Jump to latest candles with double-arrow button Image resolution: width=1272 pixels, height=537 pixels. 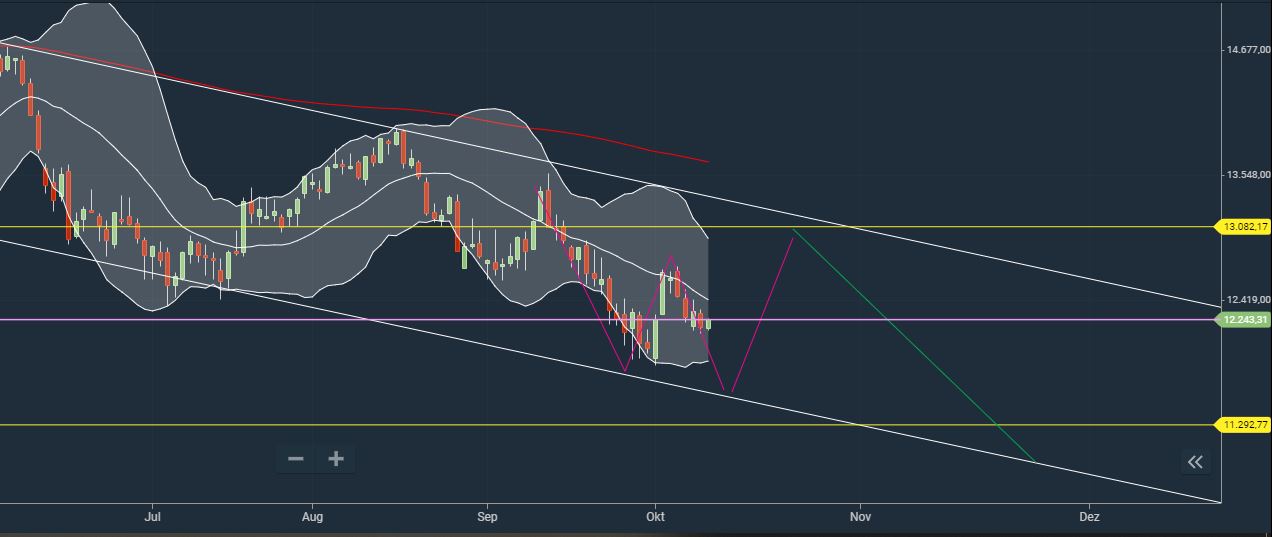point(1194,461)
